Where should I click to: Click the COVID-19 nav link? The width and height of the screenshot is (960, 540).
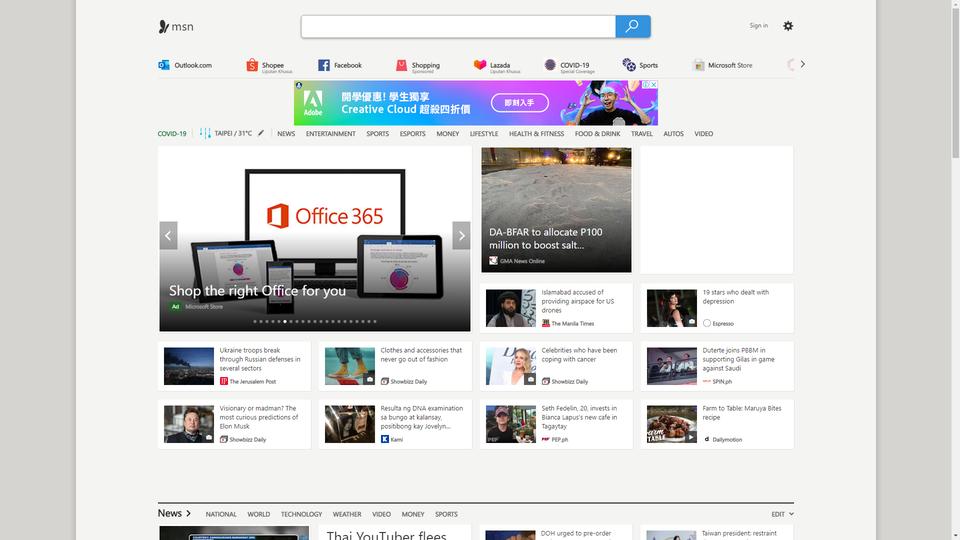172,133
